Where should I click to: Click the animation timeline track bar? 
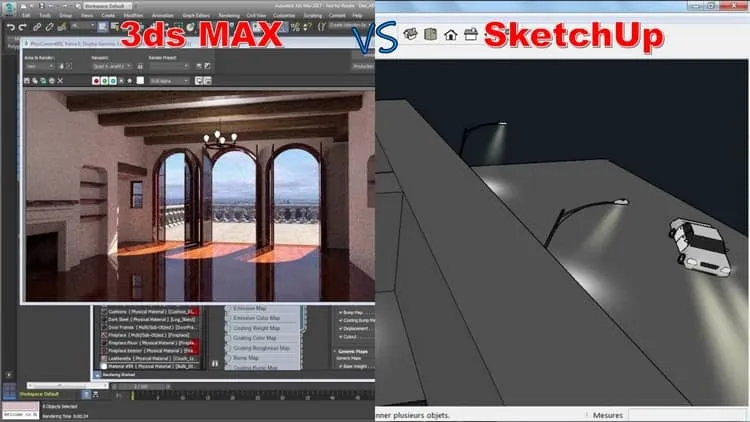(252, 396)
